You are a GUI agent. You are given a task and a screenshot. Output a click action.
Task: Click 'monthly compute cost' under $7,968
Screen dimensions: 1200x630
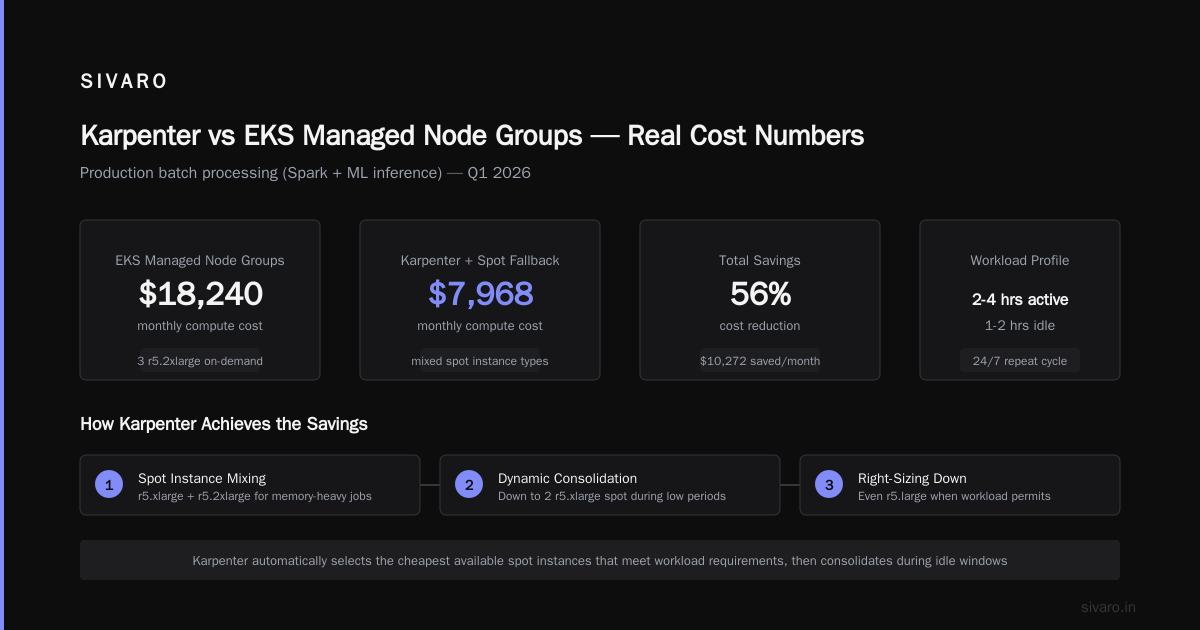point(480,325)
